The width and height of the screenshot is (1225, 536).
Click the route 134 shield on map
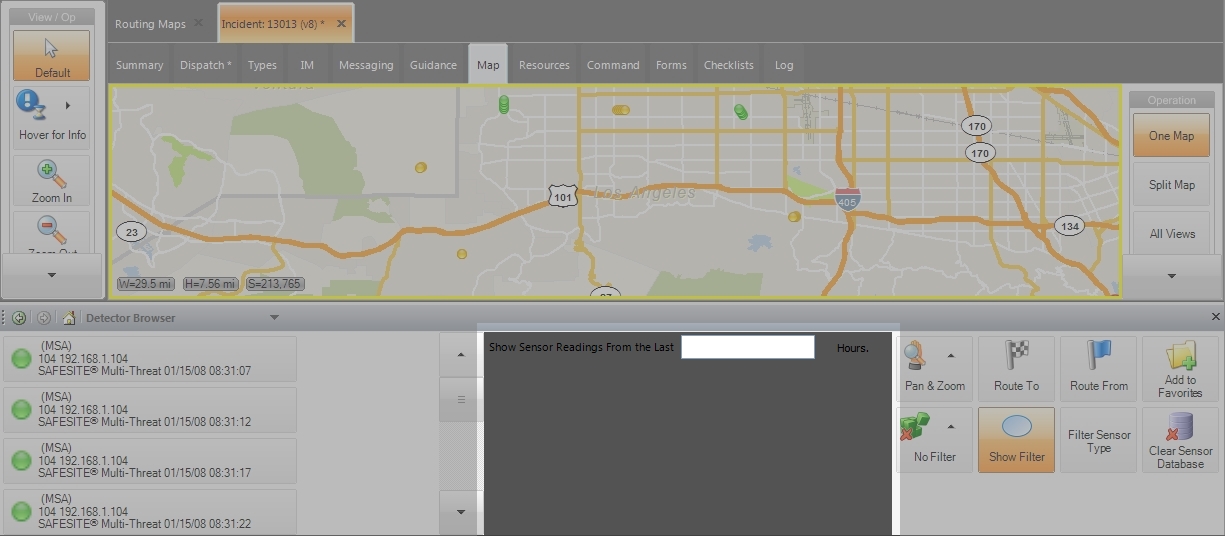pos(1069,226)
